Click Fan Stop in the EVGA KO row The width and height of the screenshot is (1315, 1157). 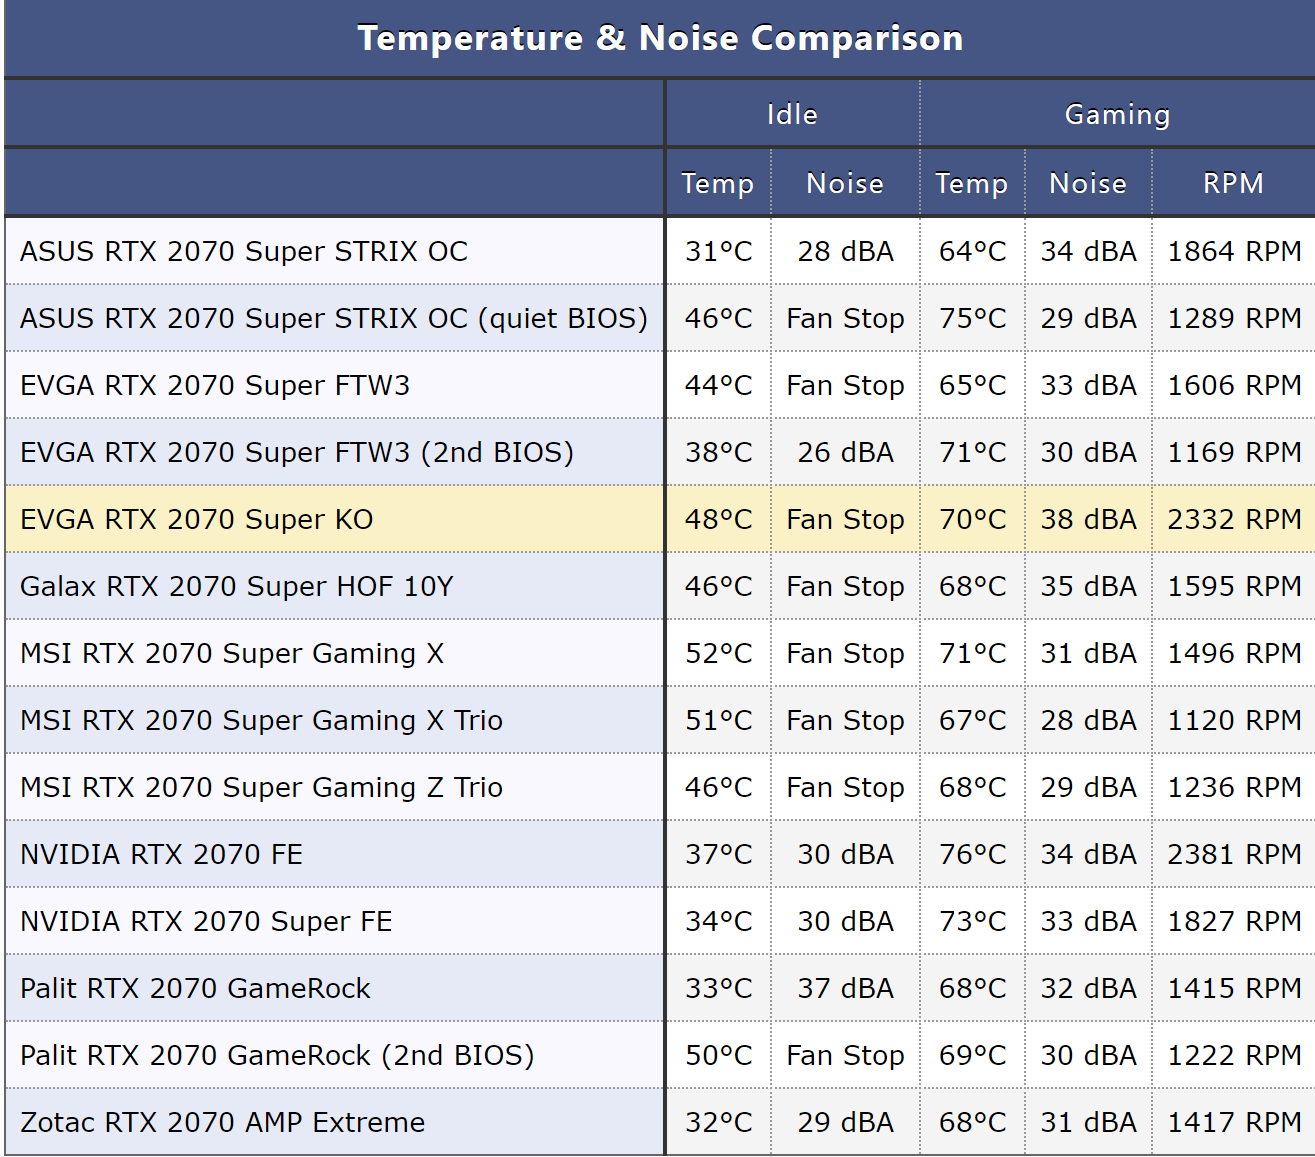point(845,519)
